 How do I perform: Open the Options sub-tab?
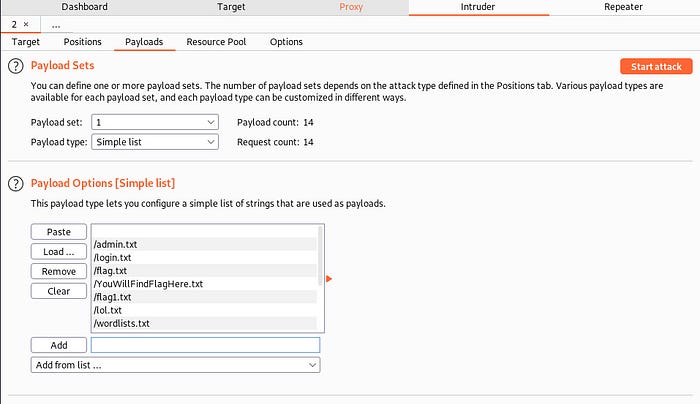click(x=286, y=42)
